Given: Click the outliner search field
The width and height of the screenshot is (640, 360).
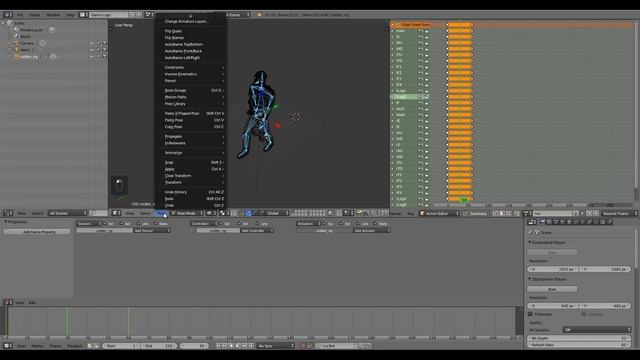Looking at the screenshot, I should [98, 213].
